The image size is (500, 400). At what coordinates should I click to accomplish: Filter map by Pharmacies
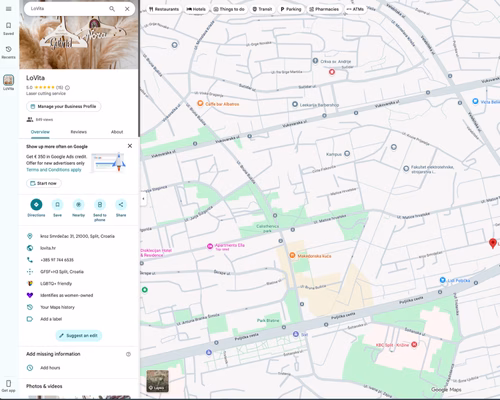tap(324, 9)
